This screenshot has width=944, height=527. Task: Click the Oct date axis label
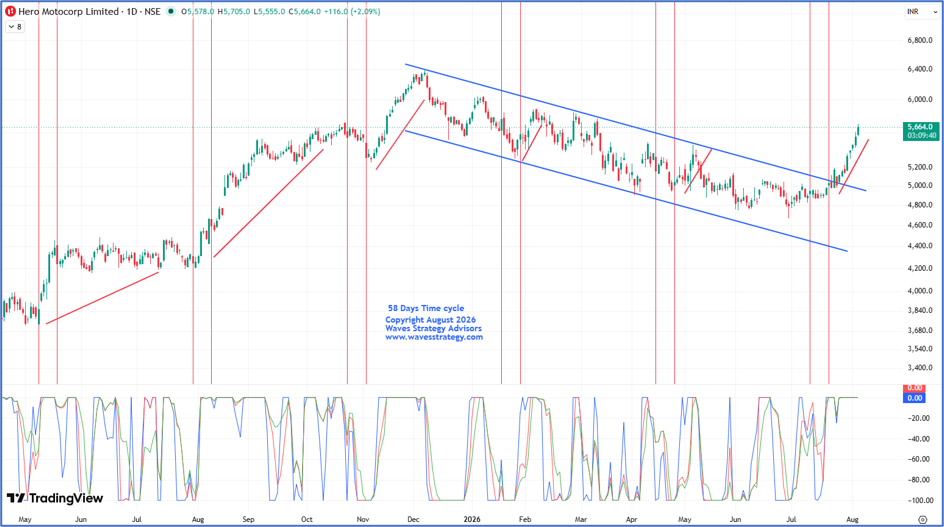point(307,519)
